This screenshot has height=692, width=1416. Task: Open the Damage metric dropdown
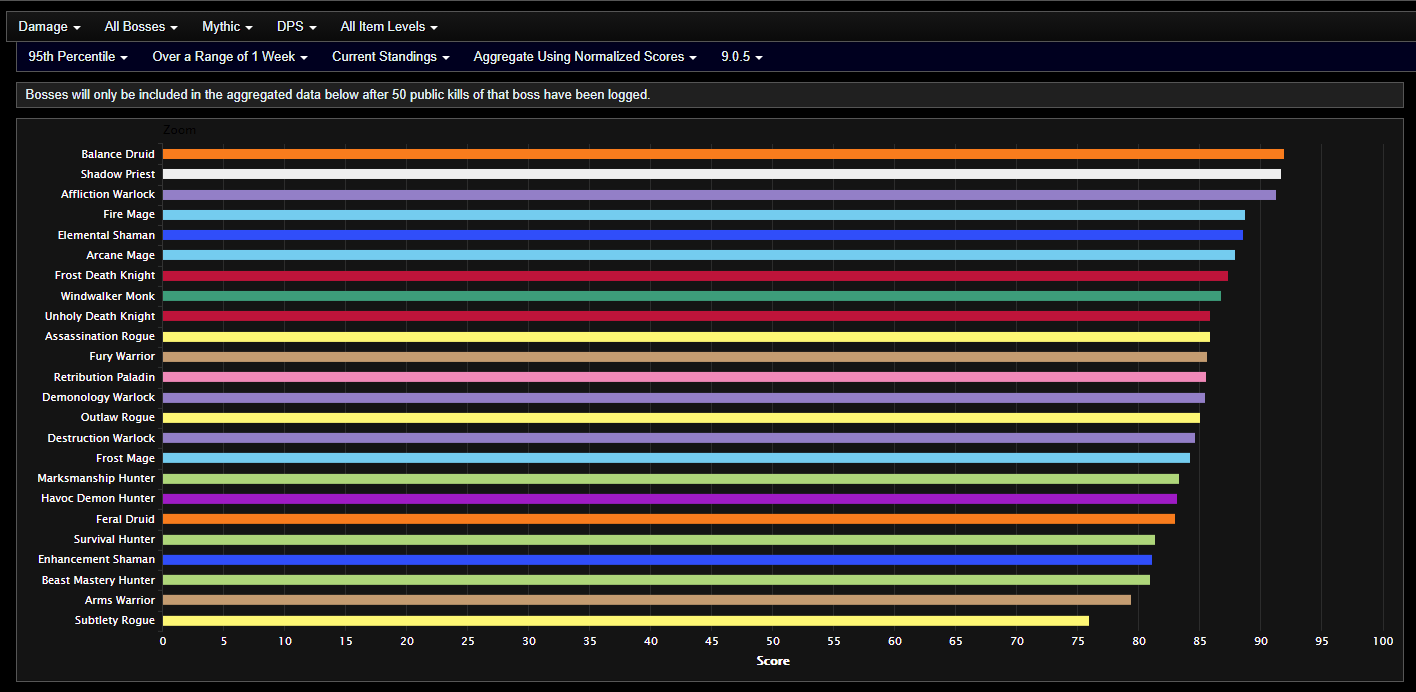(49, 27)
